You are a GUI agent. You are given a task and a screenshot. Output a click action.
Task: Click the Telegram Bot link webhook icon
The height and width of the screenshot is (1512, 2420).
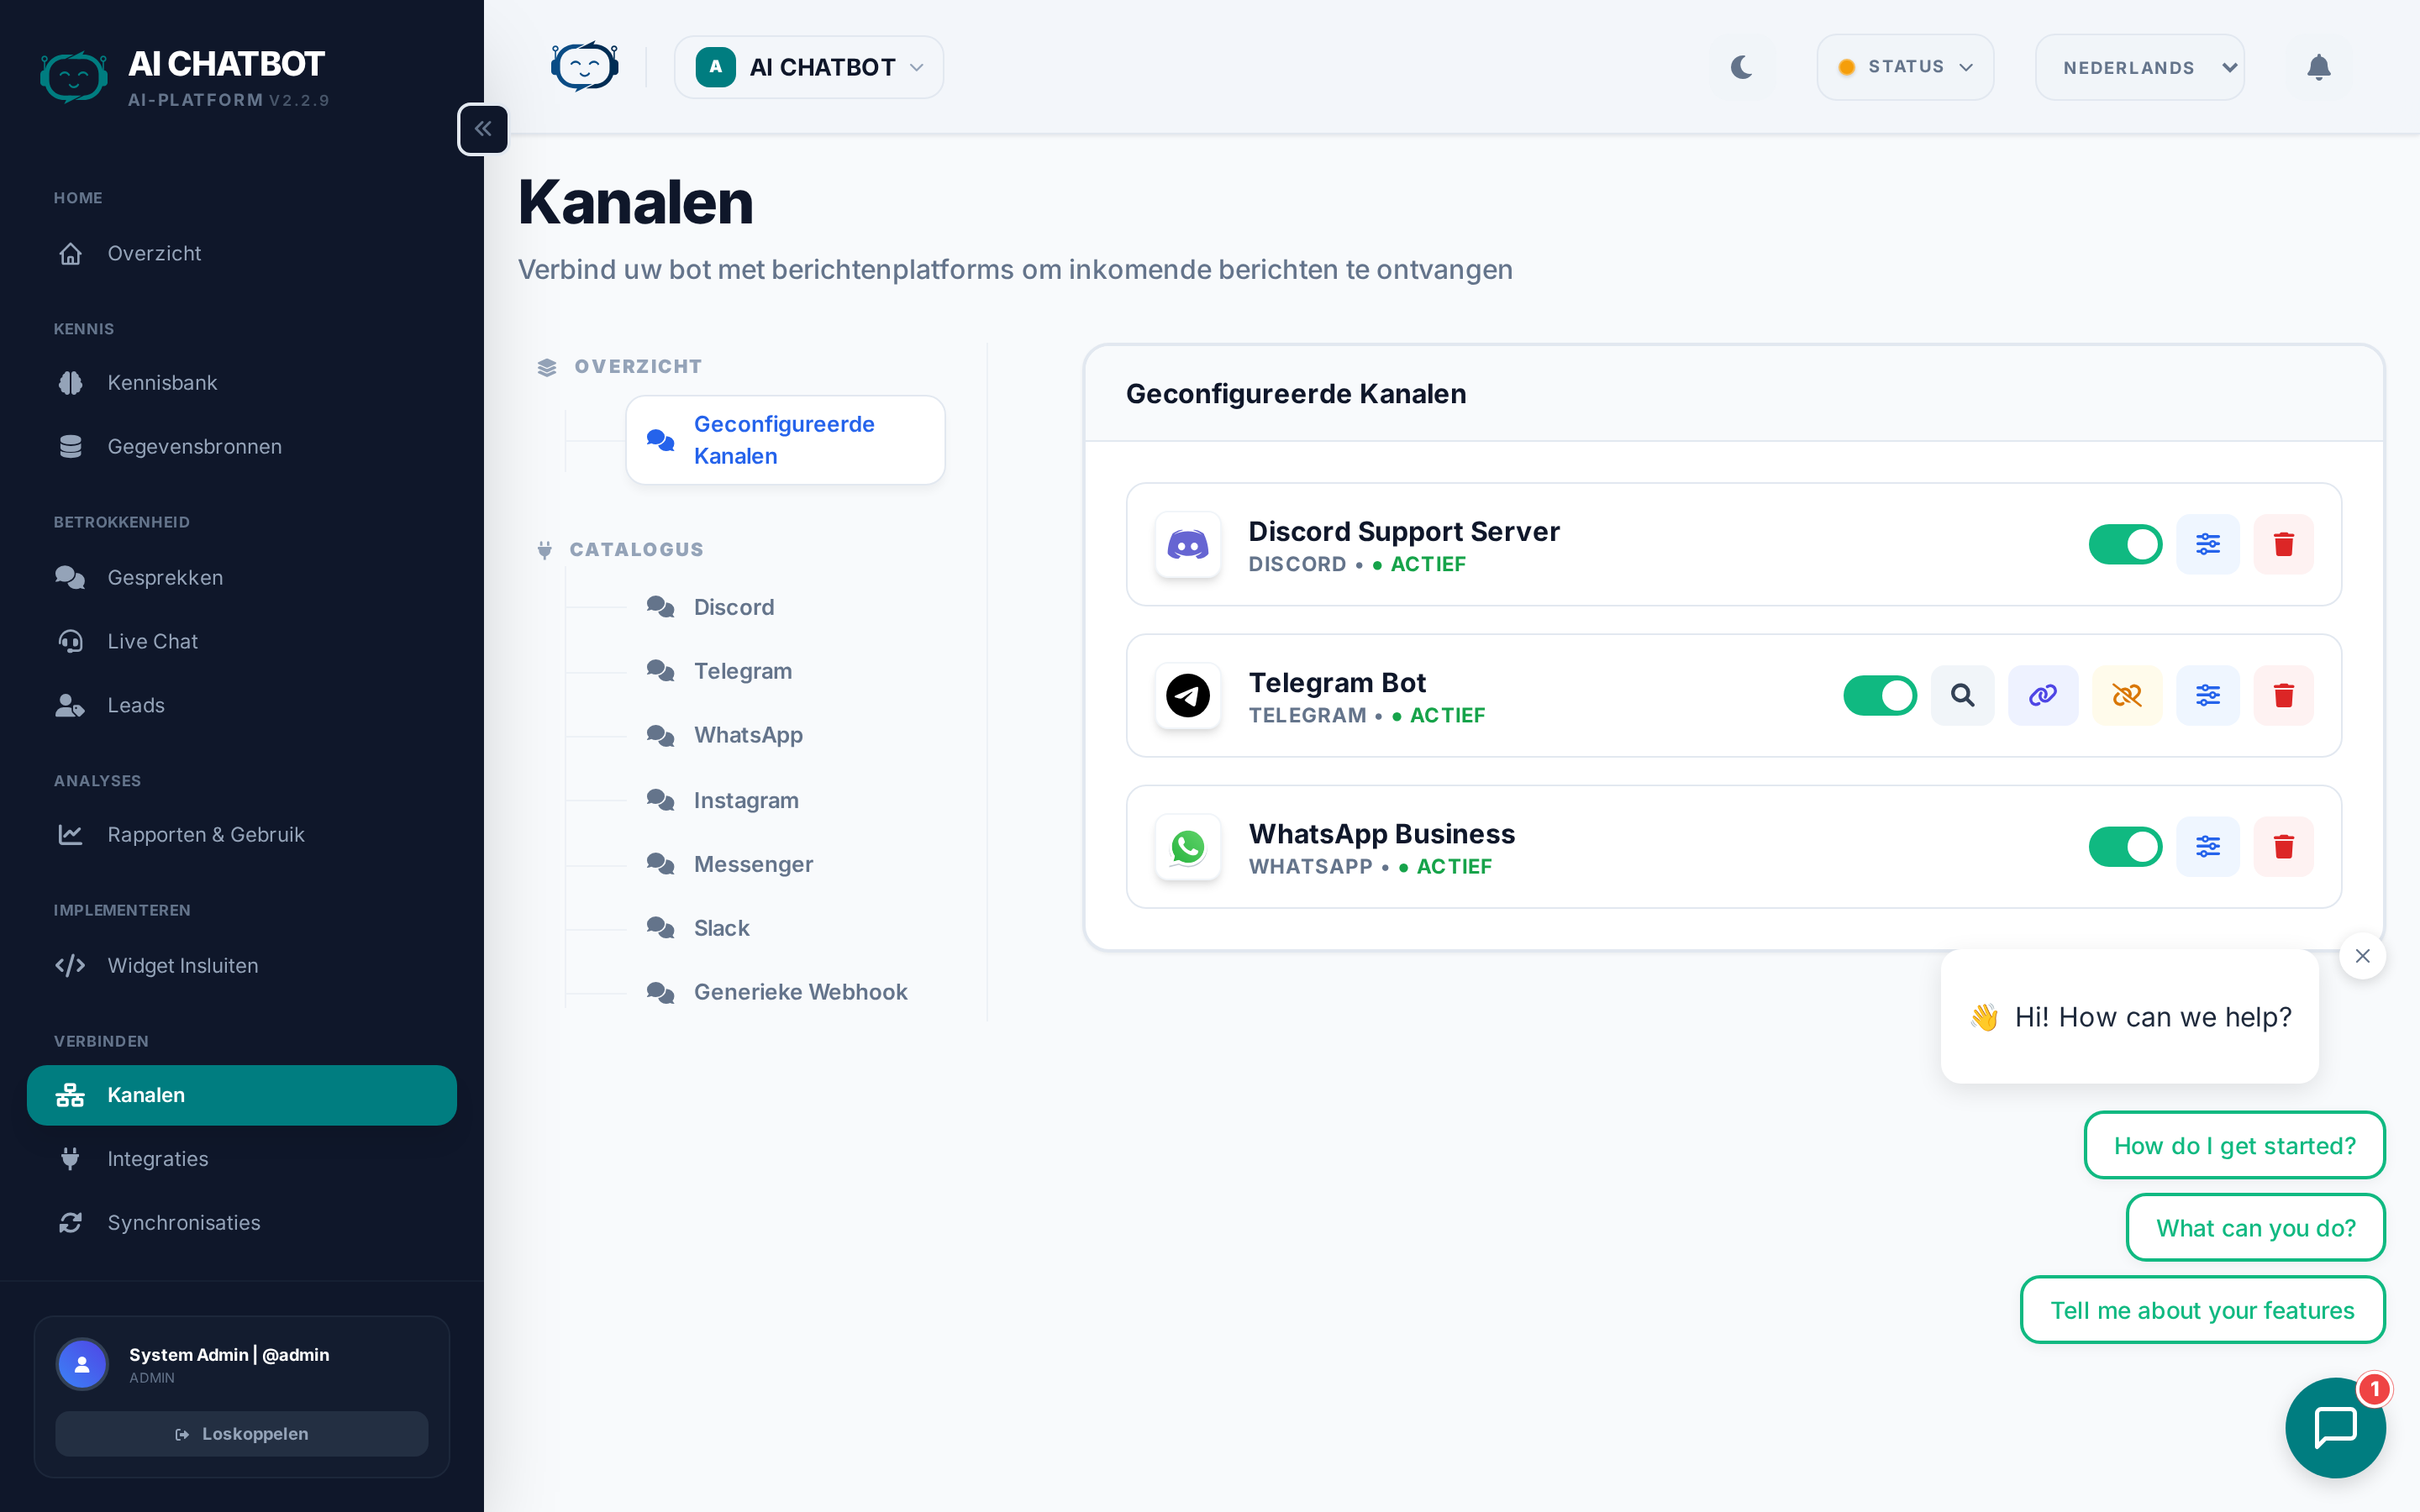click(x=2042, y=695)
